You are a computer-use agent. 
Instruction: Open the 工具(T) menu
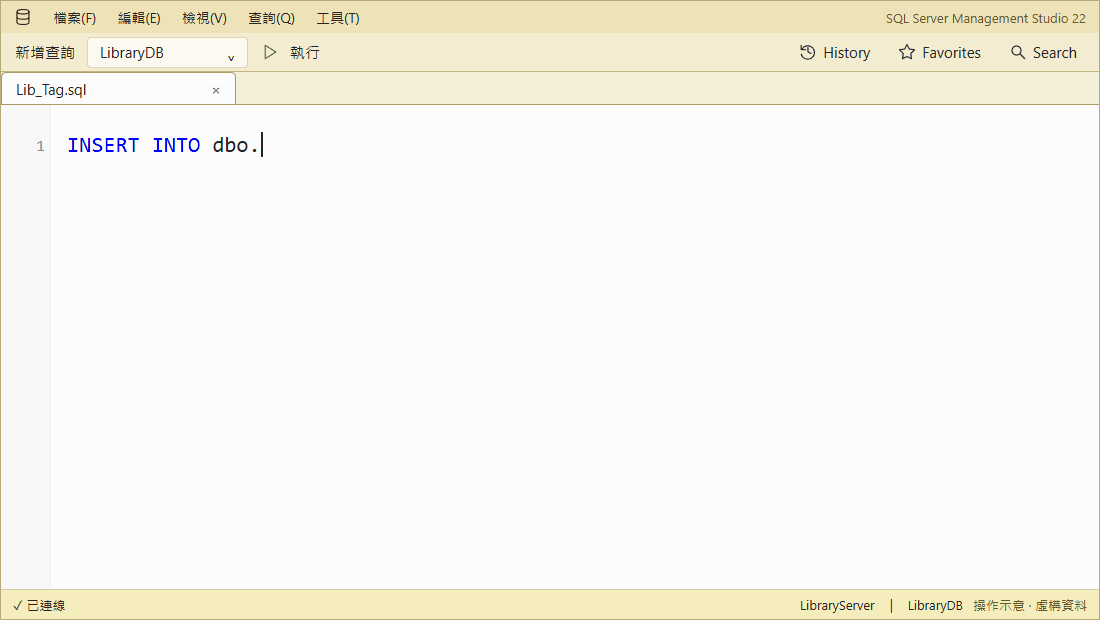(337, 18)
